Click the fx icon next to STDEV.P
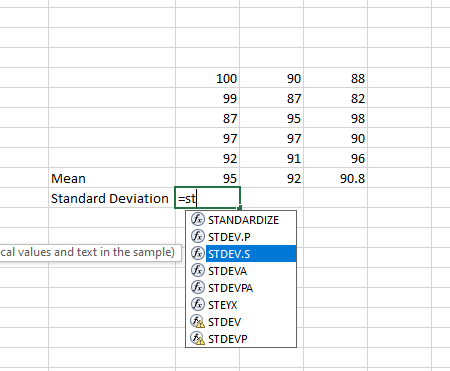Viewport: 450px width, 371px height. coord(198,237)
